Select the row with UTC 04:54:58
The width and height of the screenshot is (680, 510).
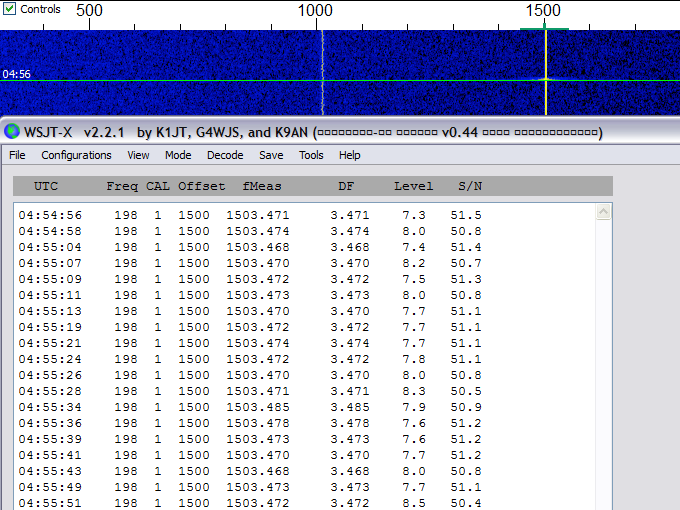click(x=250, y=231)
